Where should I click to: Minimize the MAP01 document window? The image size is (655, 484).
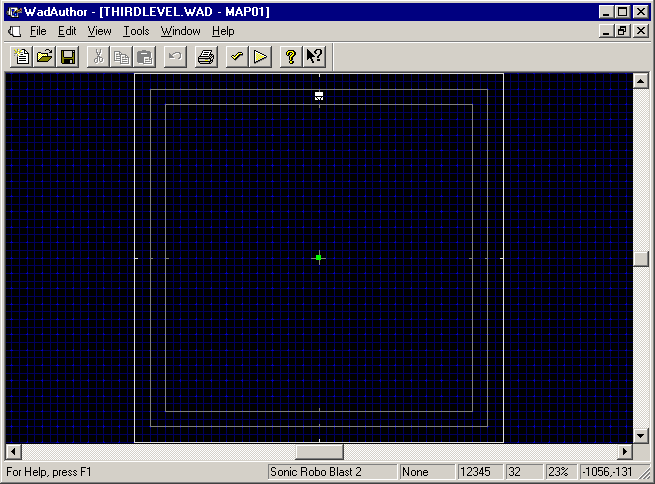coord(606,31)
